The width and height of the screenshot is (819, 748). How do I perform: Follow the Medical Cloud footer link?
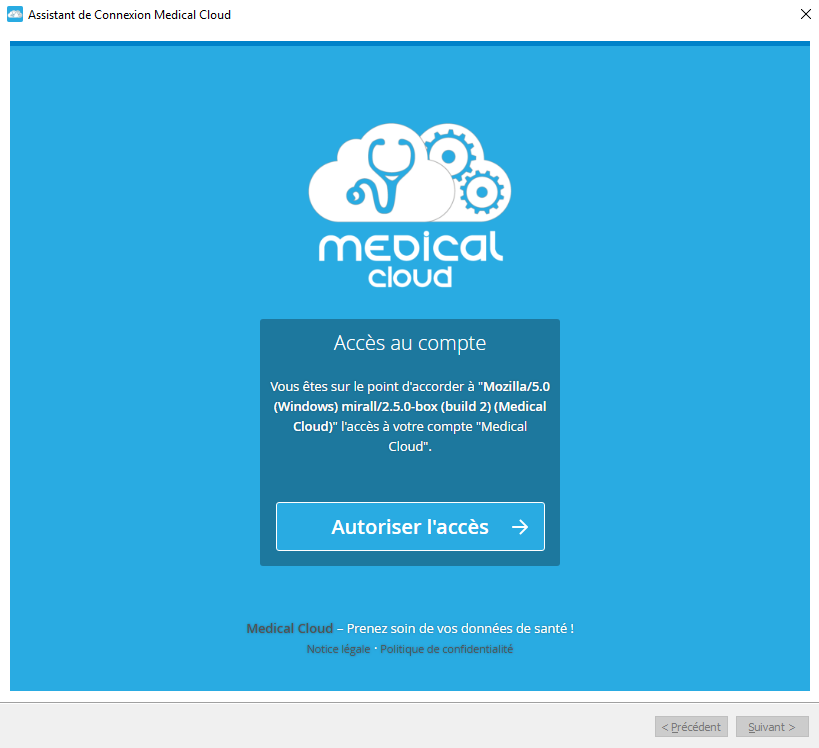click(x=289, y=628)
